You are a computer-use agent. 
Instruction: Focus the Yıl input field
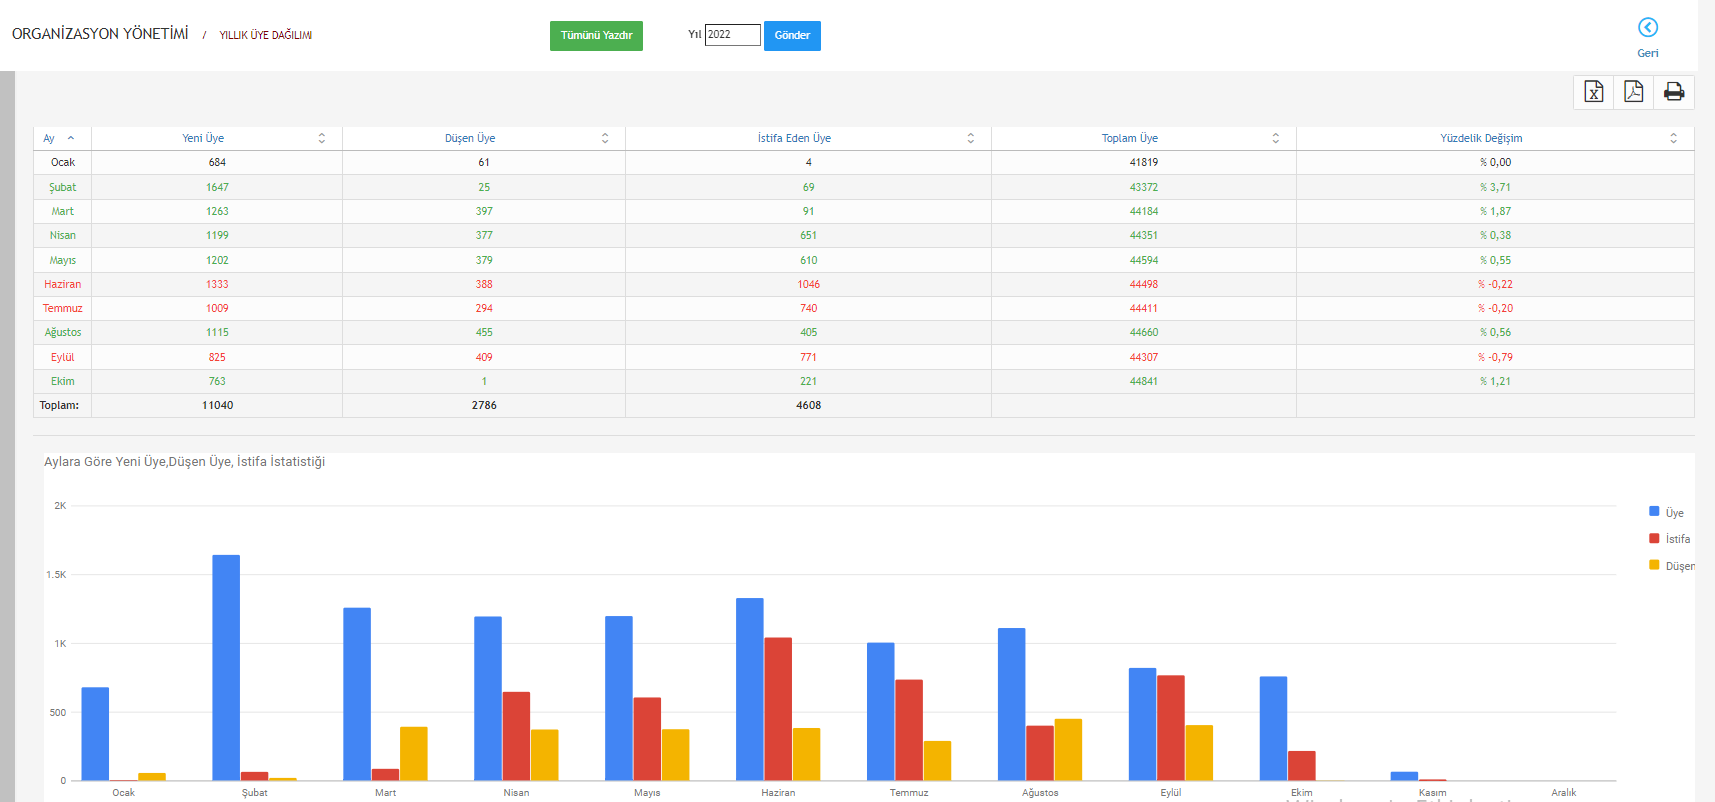point(732,35)
